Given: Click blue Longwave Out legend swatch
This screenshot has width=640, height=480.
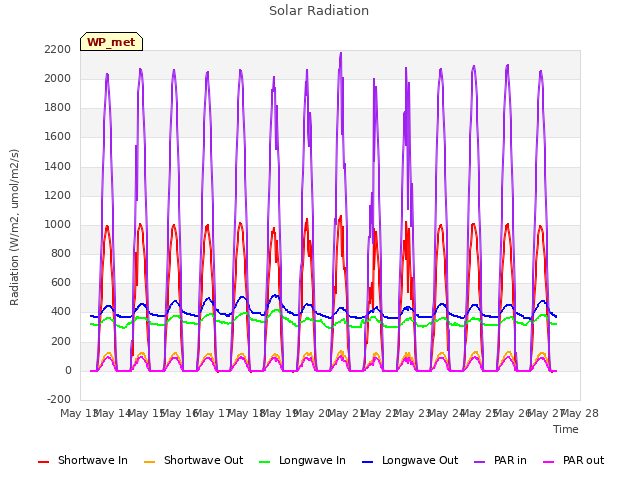Looking at the screenshot, I should pos(368,462).
